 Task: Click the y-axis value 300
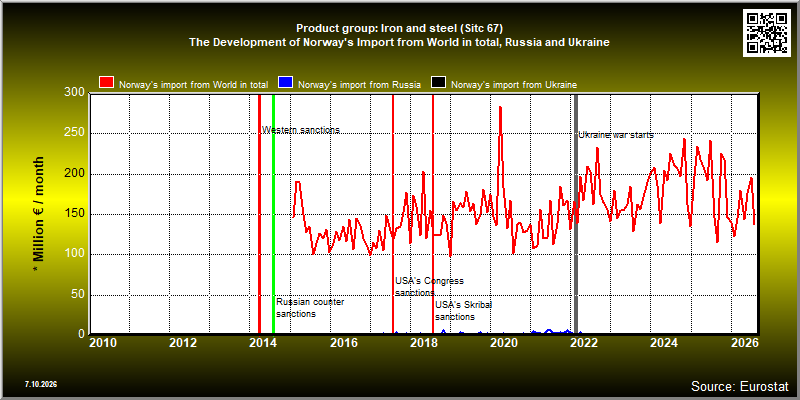coord(74,92)
